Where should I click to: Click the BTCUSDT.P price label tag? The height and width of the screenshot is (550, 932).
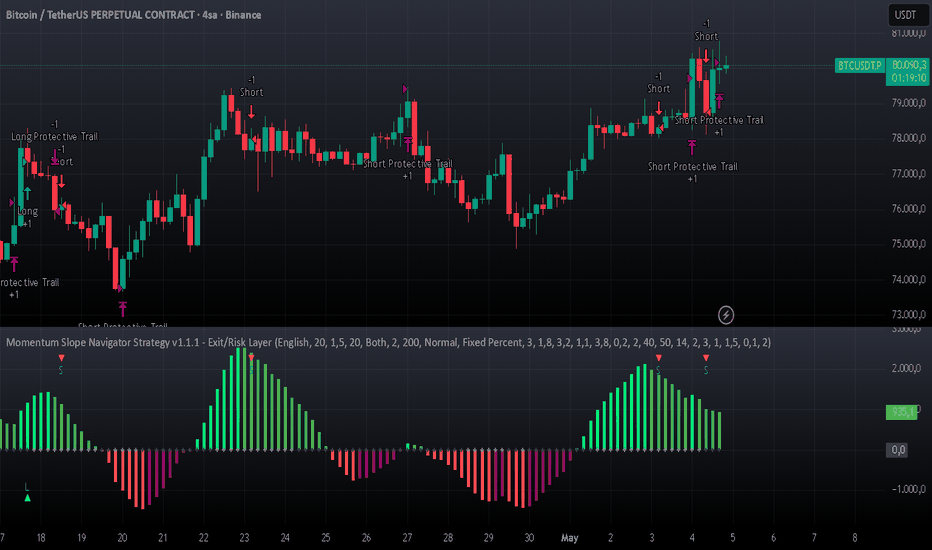(859, 65)
